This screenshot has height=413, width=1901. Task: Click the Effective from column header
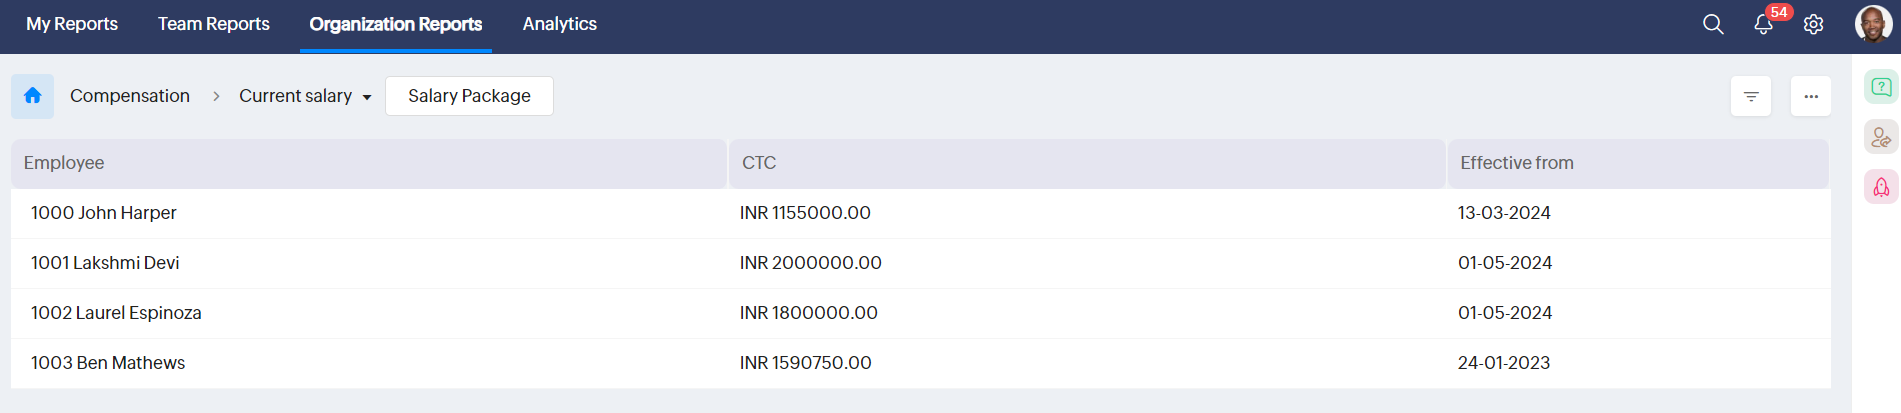[x=1516, y=163]
